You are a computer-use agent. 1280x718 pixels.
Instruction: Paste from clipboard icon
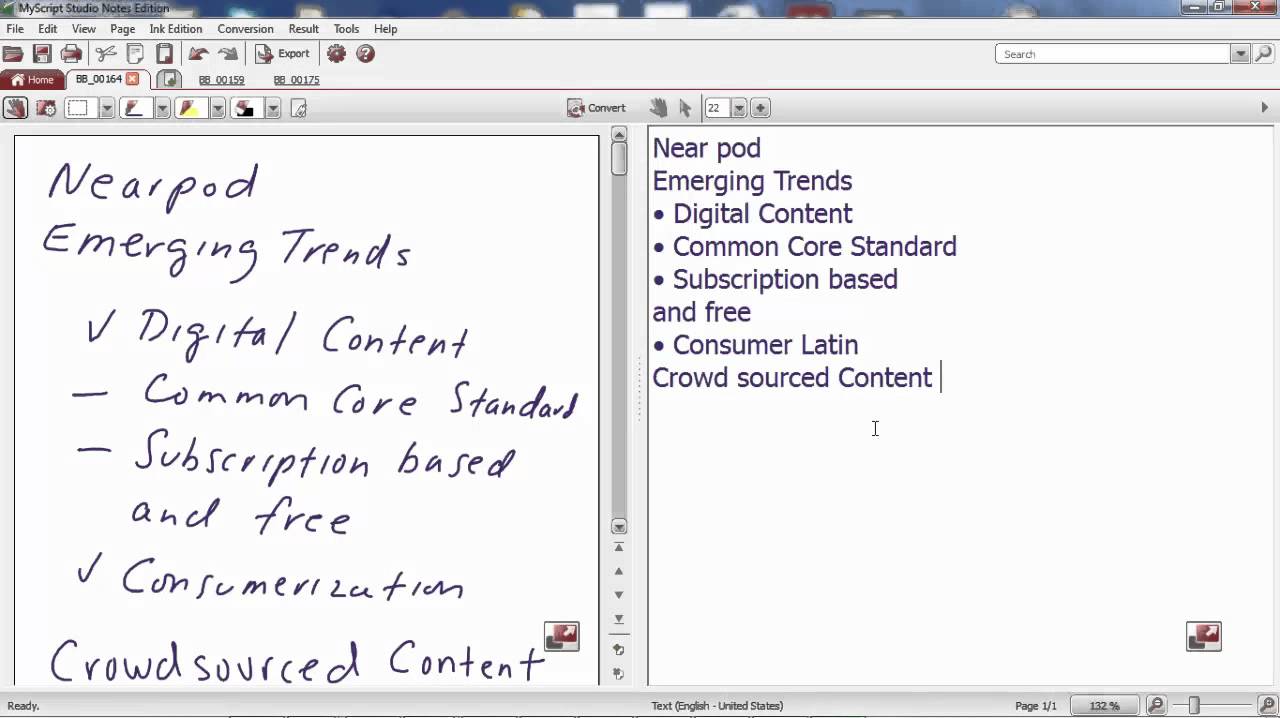(164, 54)
